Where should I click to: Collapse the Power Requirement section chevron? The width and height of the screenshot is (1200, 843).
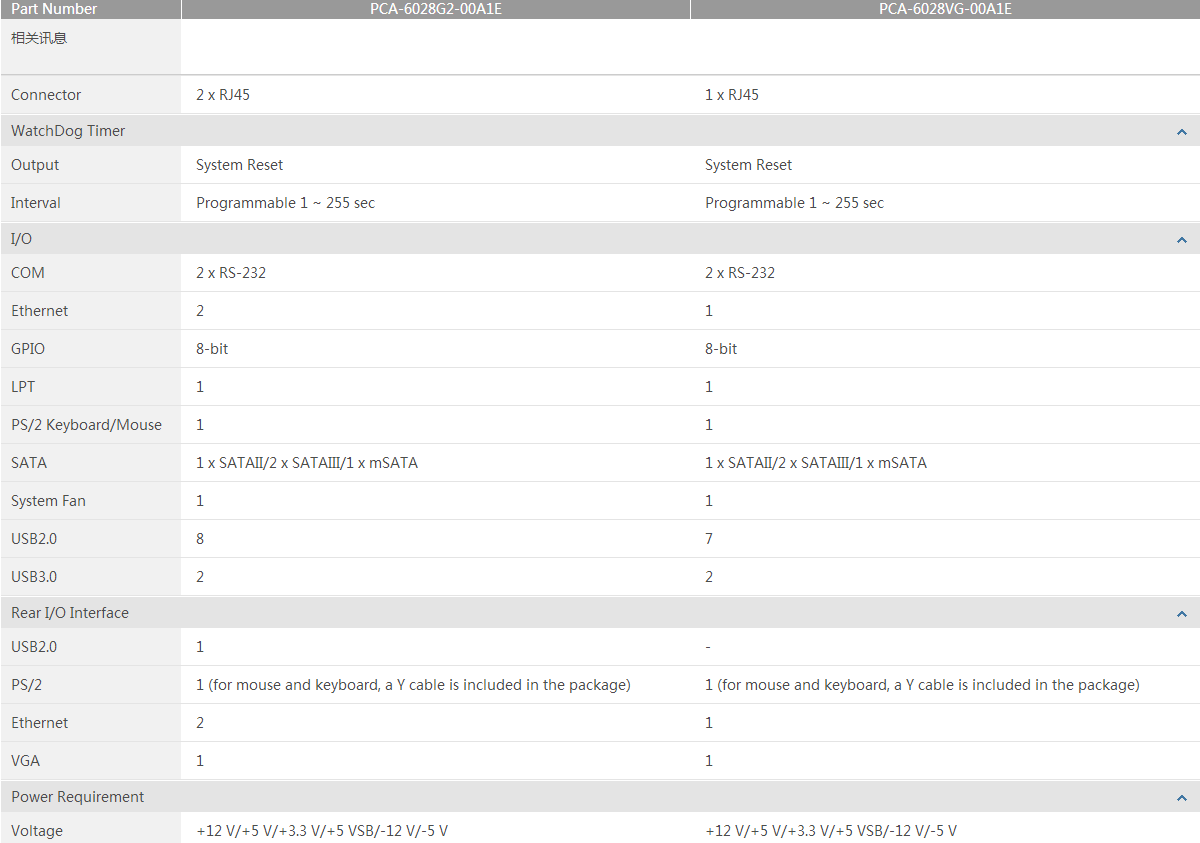1181,798
